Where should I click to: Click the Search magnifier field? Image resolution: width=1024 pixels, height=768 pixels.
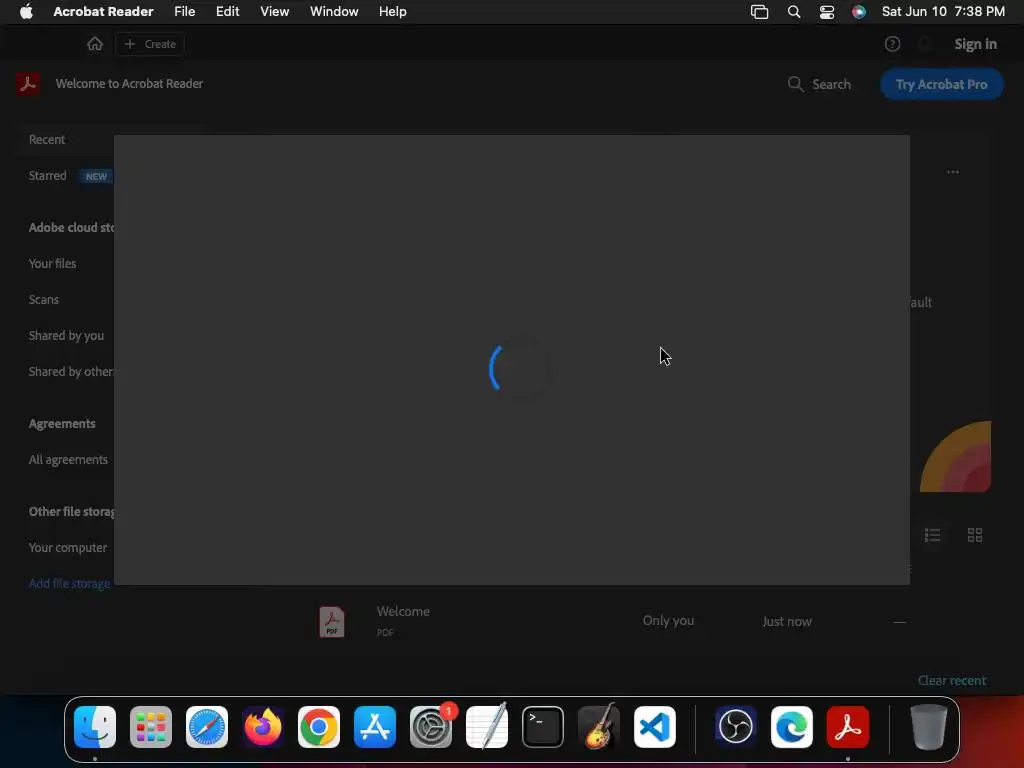coord(819,84)
